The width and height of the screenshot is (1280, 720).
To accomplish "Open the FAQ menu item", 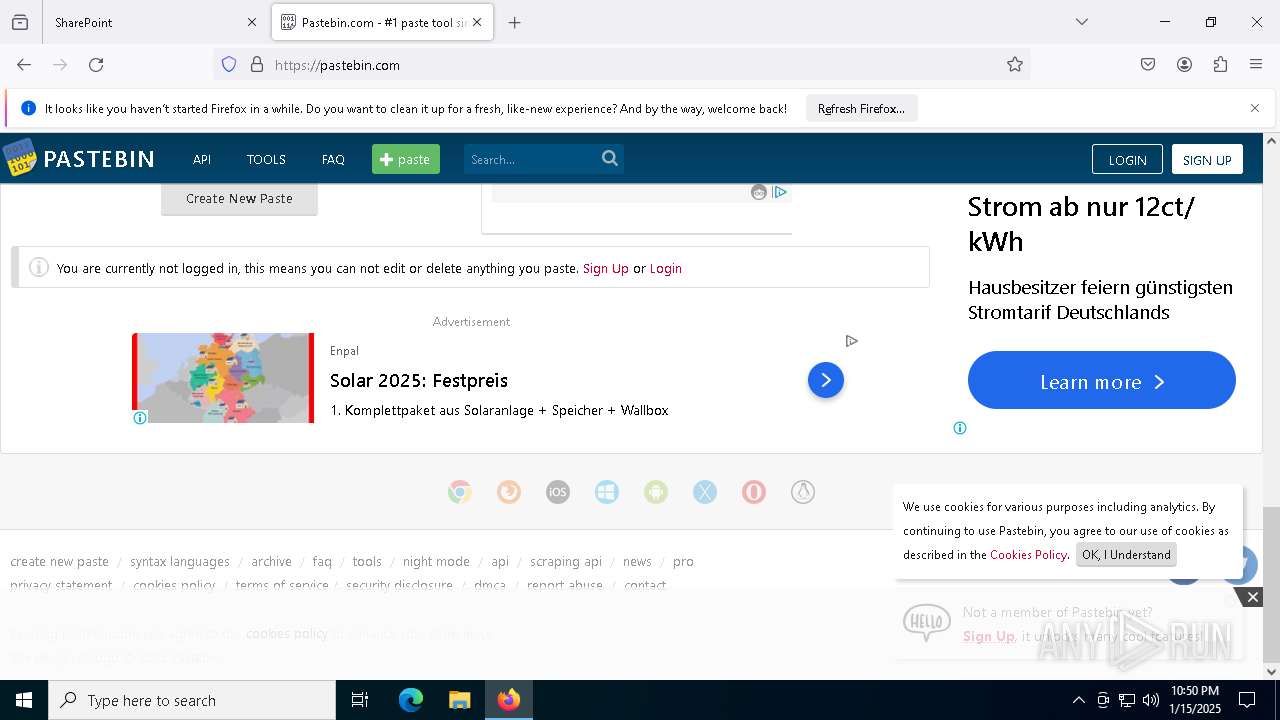I will [333, 159].
